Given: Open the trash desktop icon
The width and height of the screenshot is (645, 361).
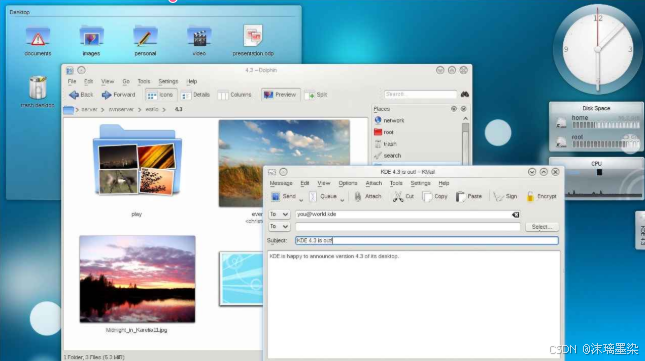Looking at the screenshot, I should tap(37, 91).
